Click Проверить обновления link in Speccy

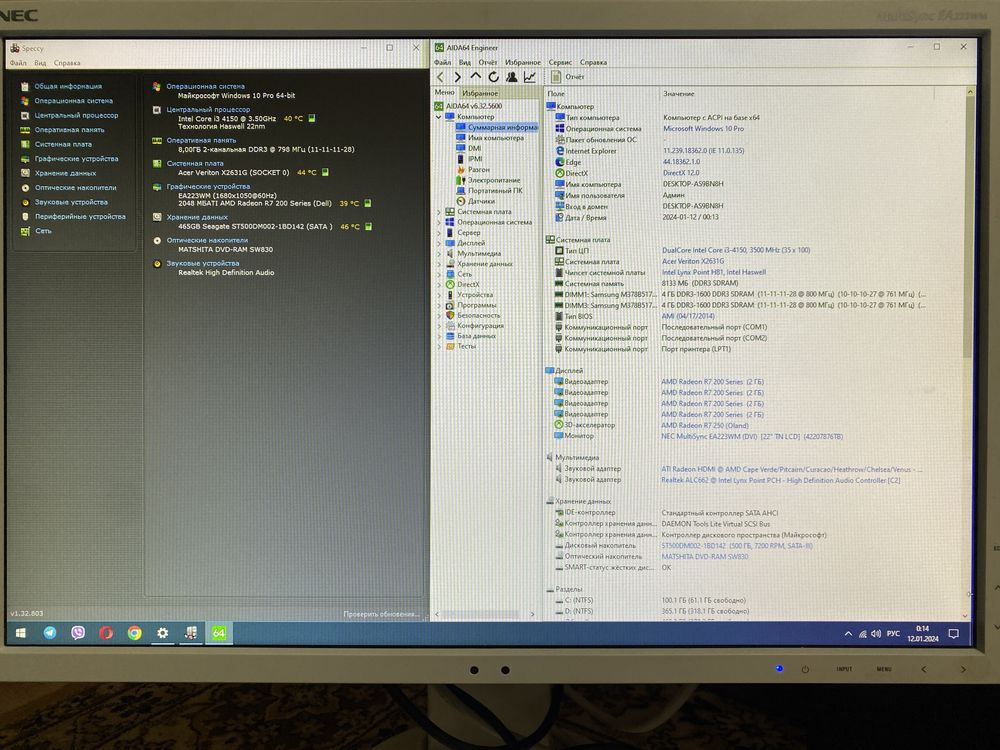pyautogui.click(x=381, y=614)
